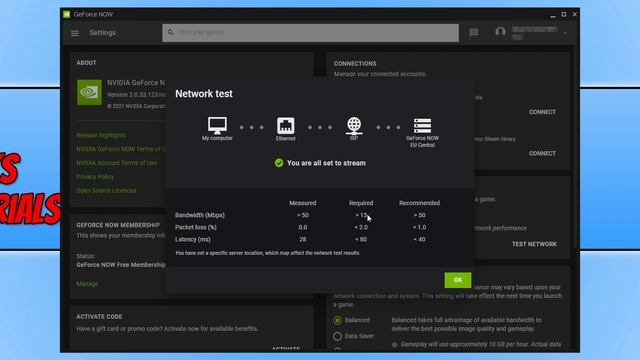The width and height of the screenshot is (640, 360).
Task: Maximize the GeForce NOW window
Action: (x=564, y=14)
